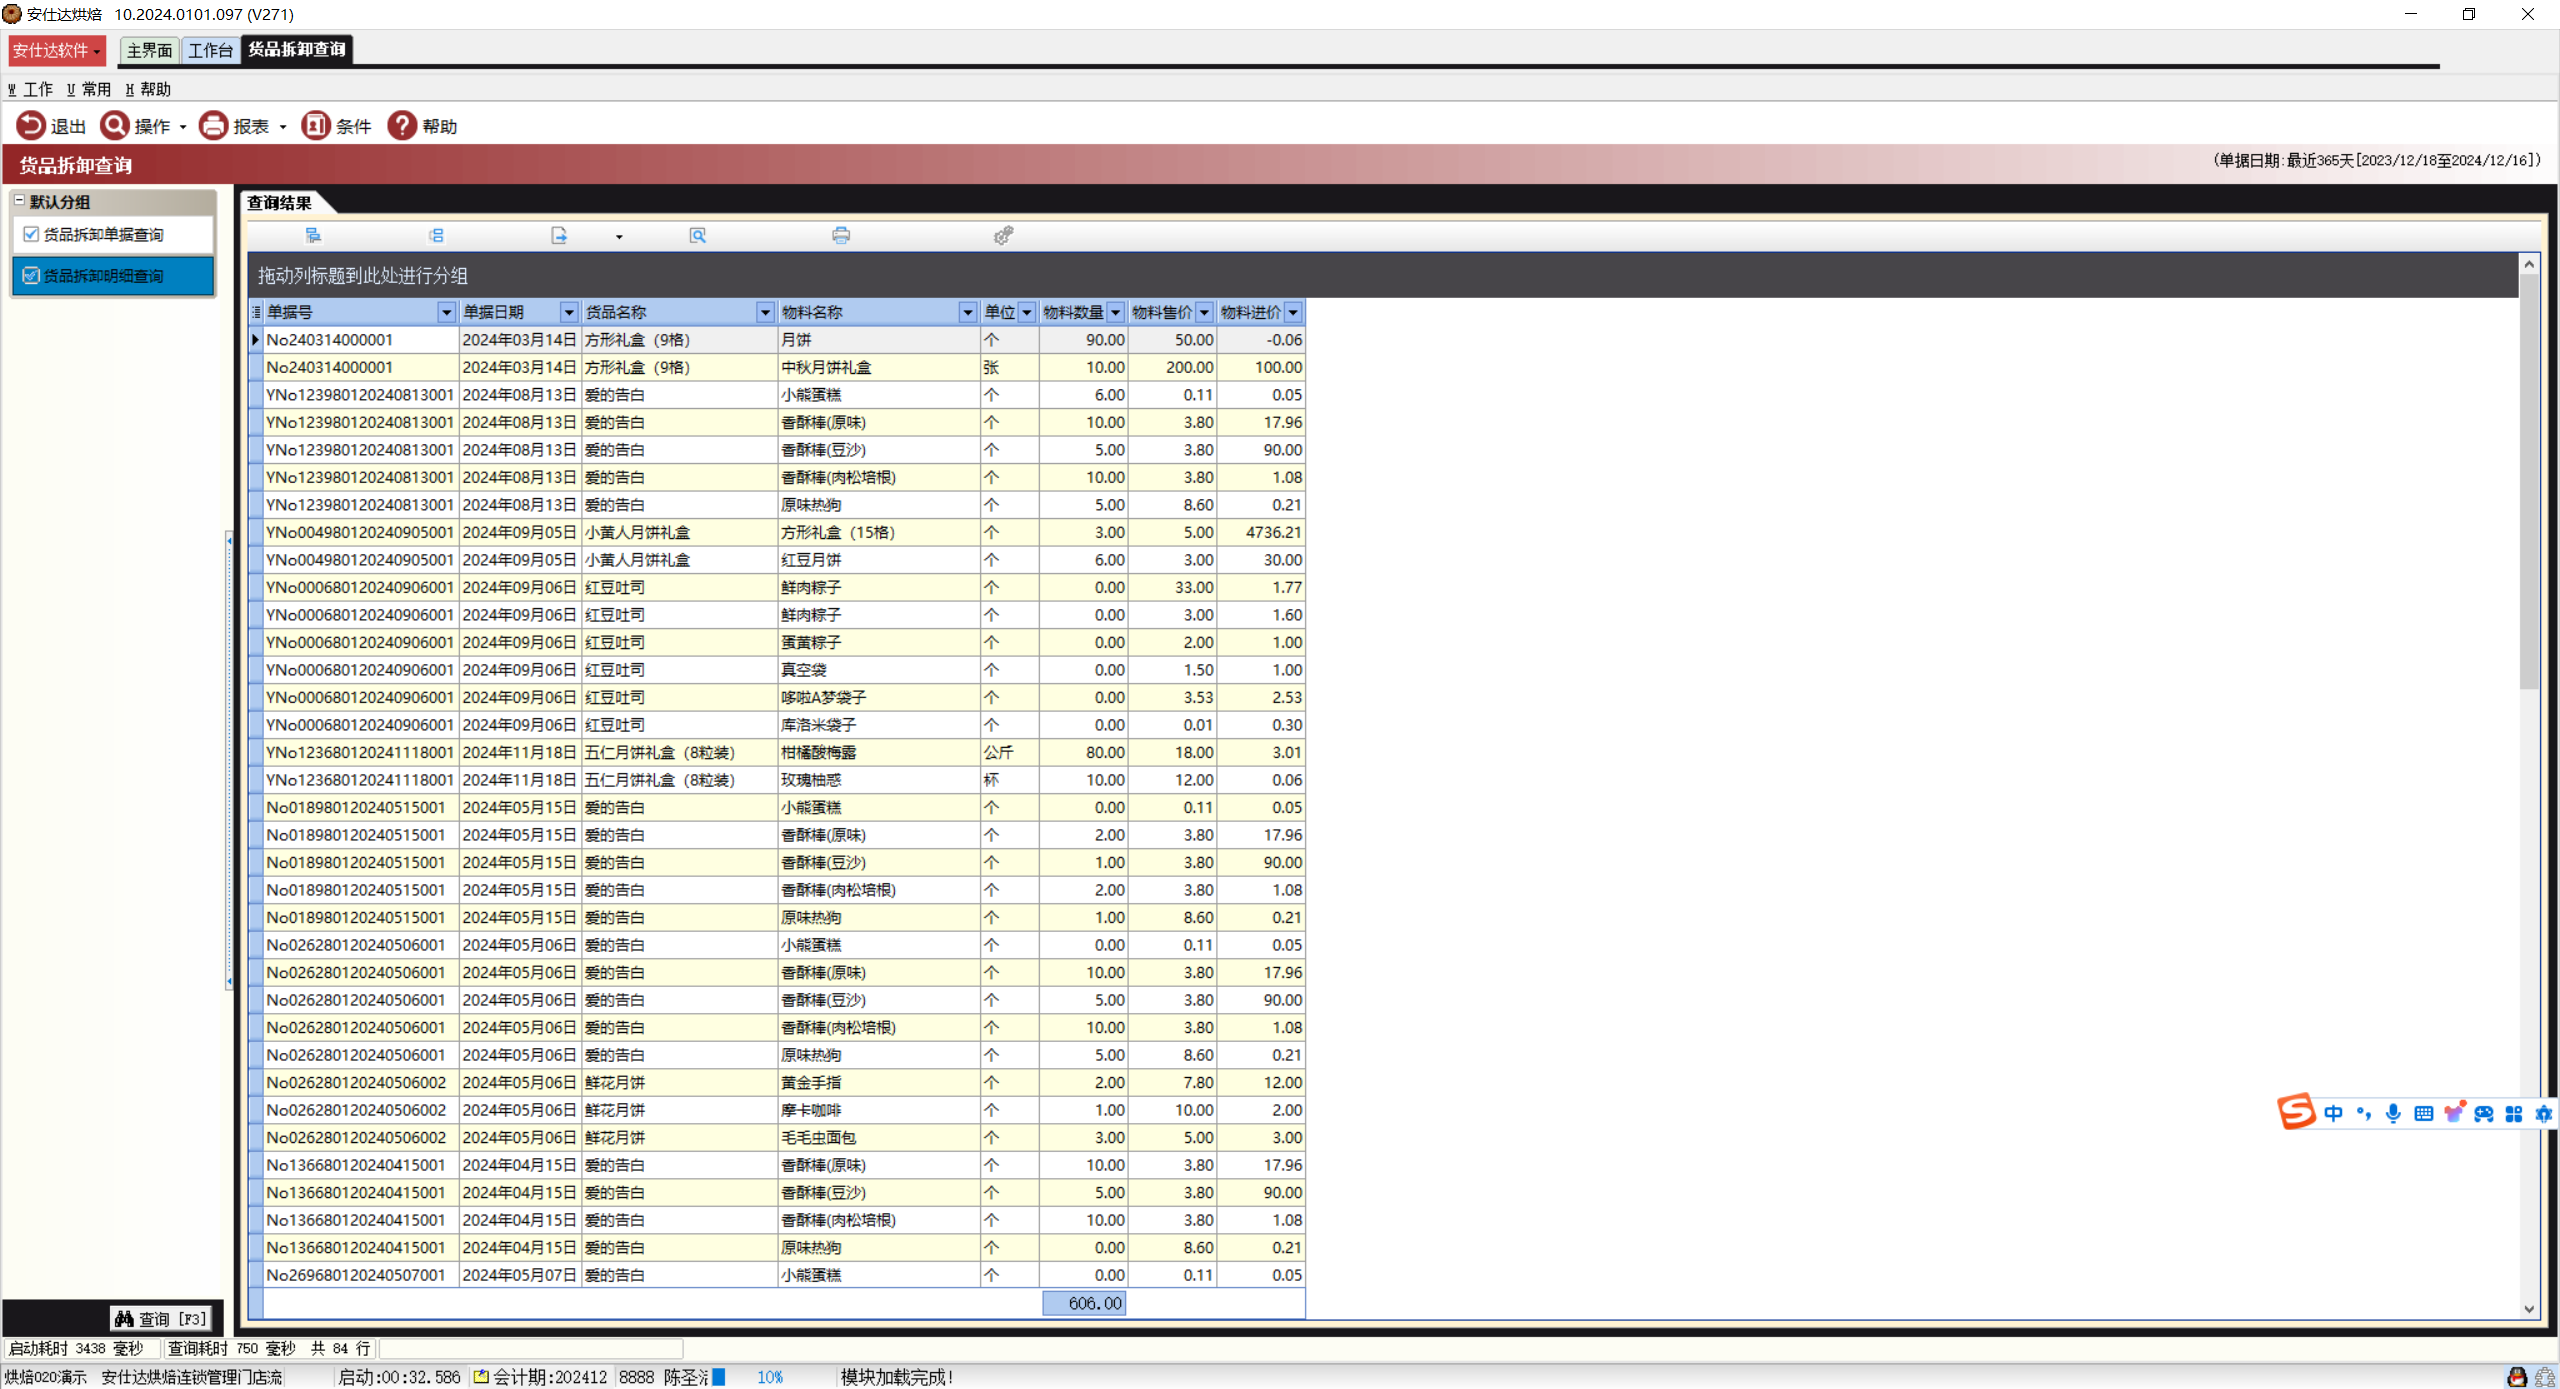
Task: Toggle 货品拆卸明细查询 checkbox
Action: click(31, 276)
